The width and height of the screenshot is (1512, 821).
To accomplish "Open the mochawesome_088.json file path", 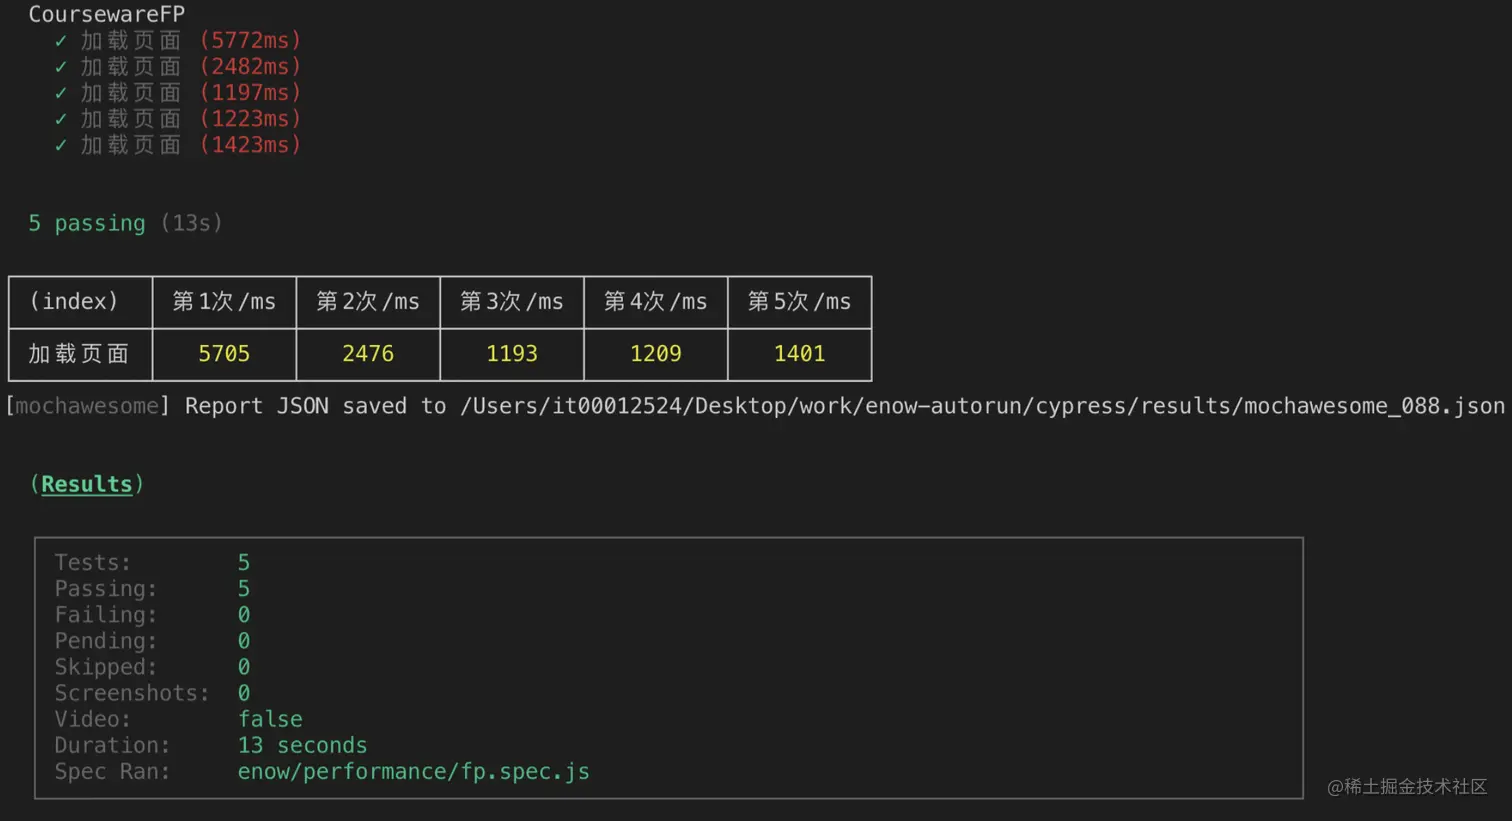I will (x=983, y=406).
